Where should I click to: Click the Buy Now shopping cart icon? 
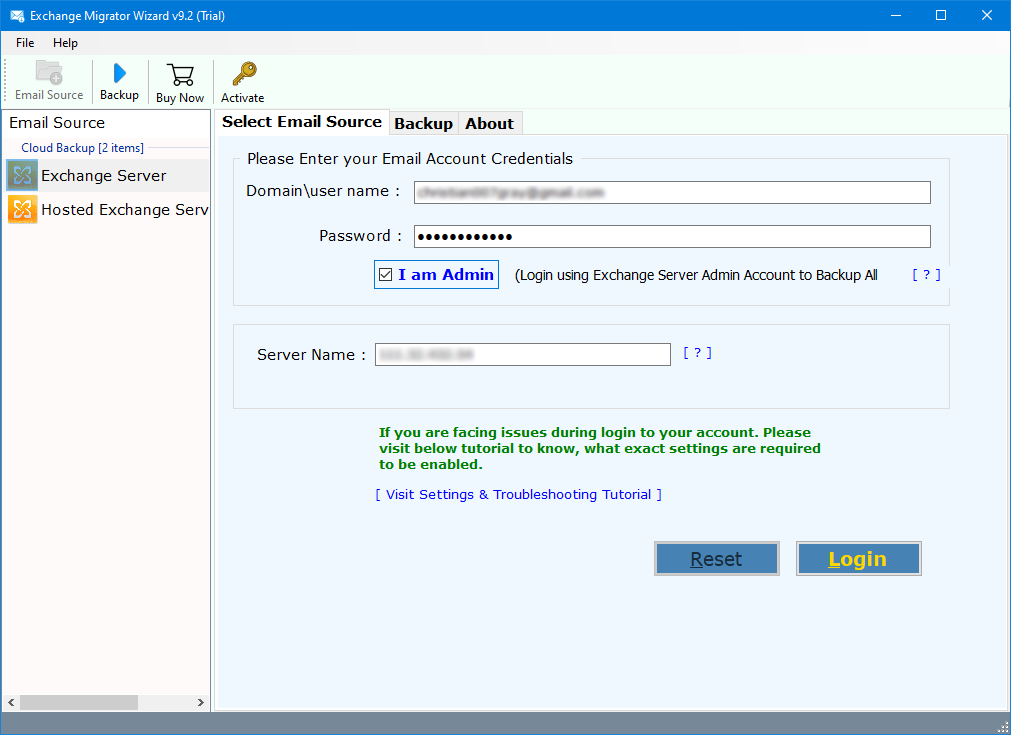180,75
